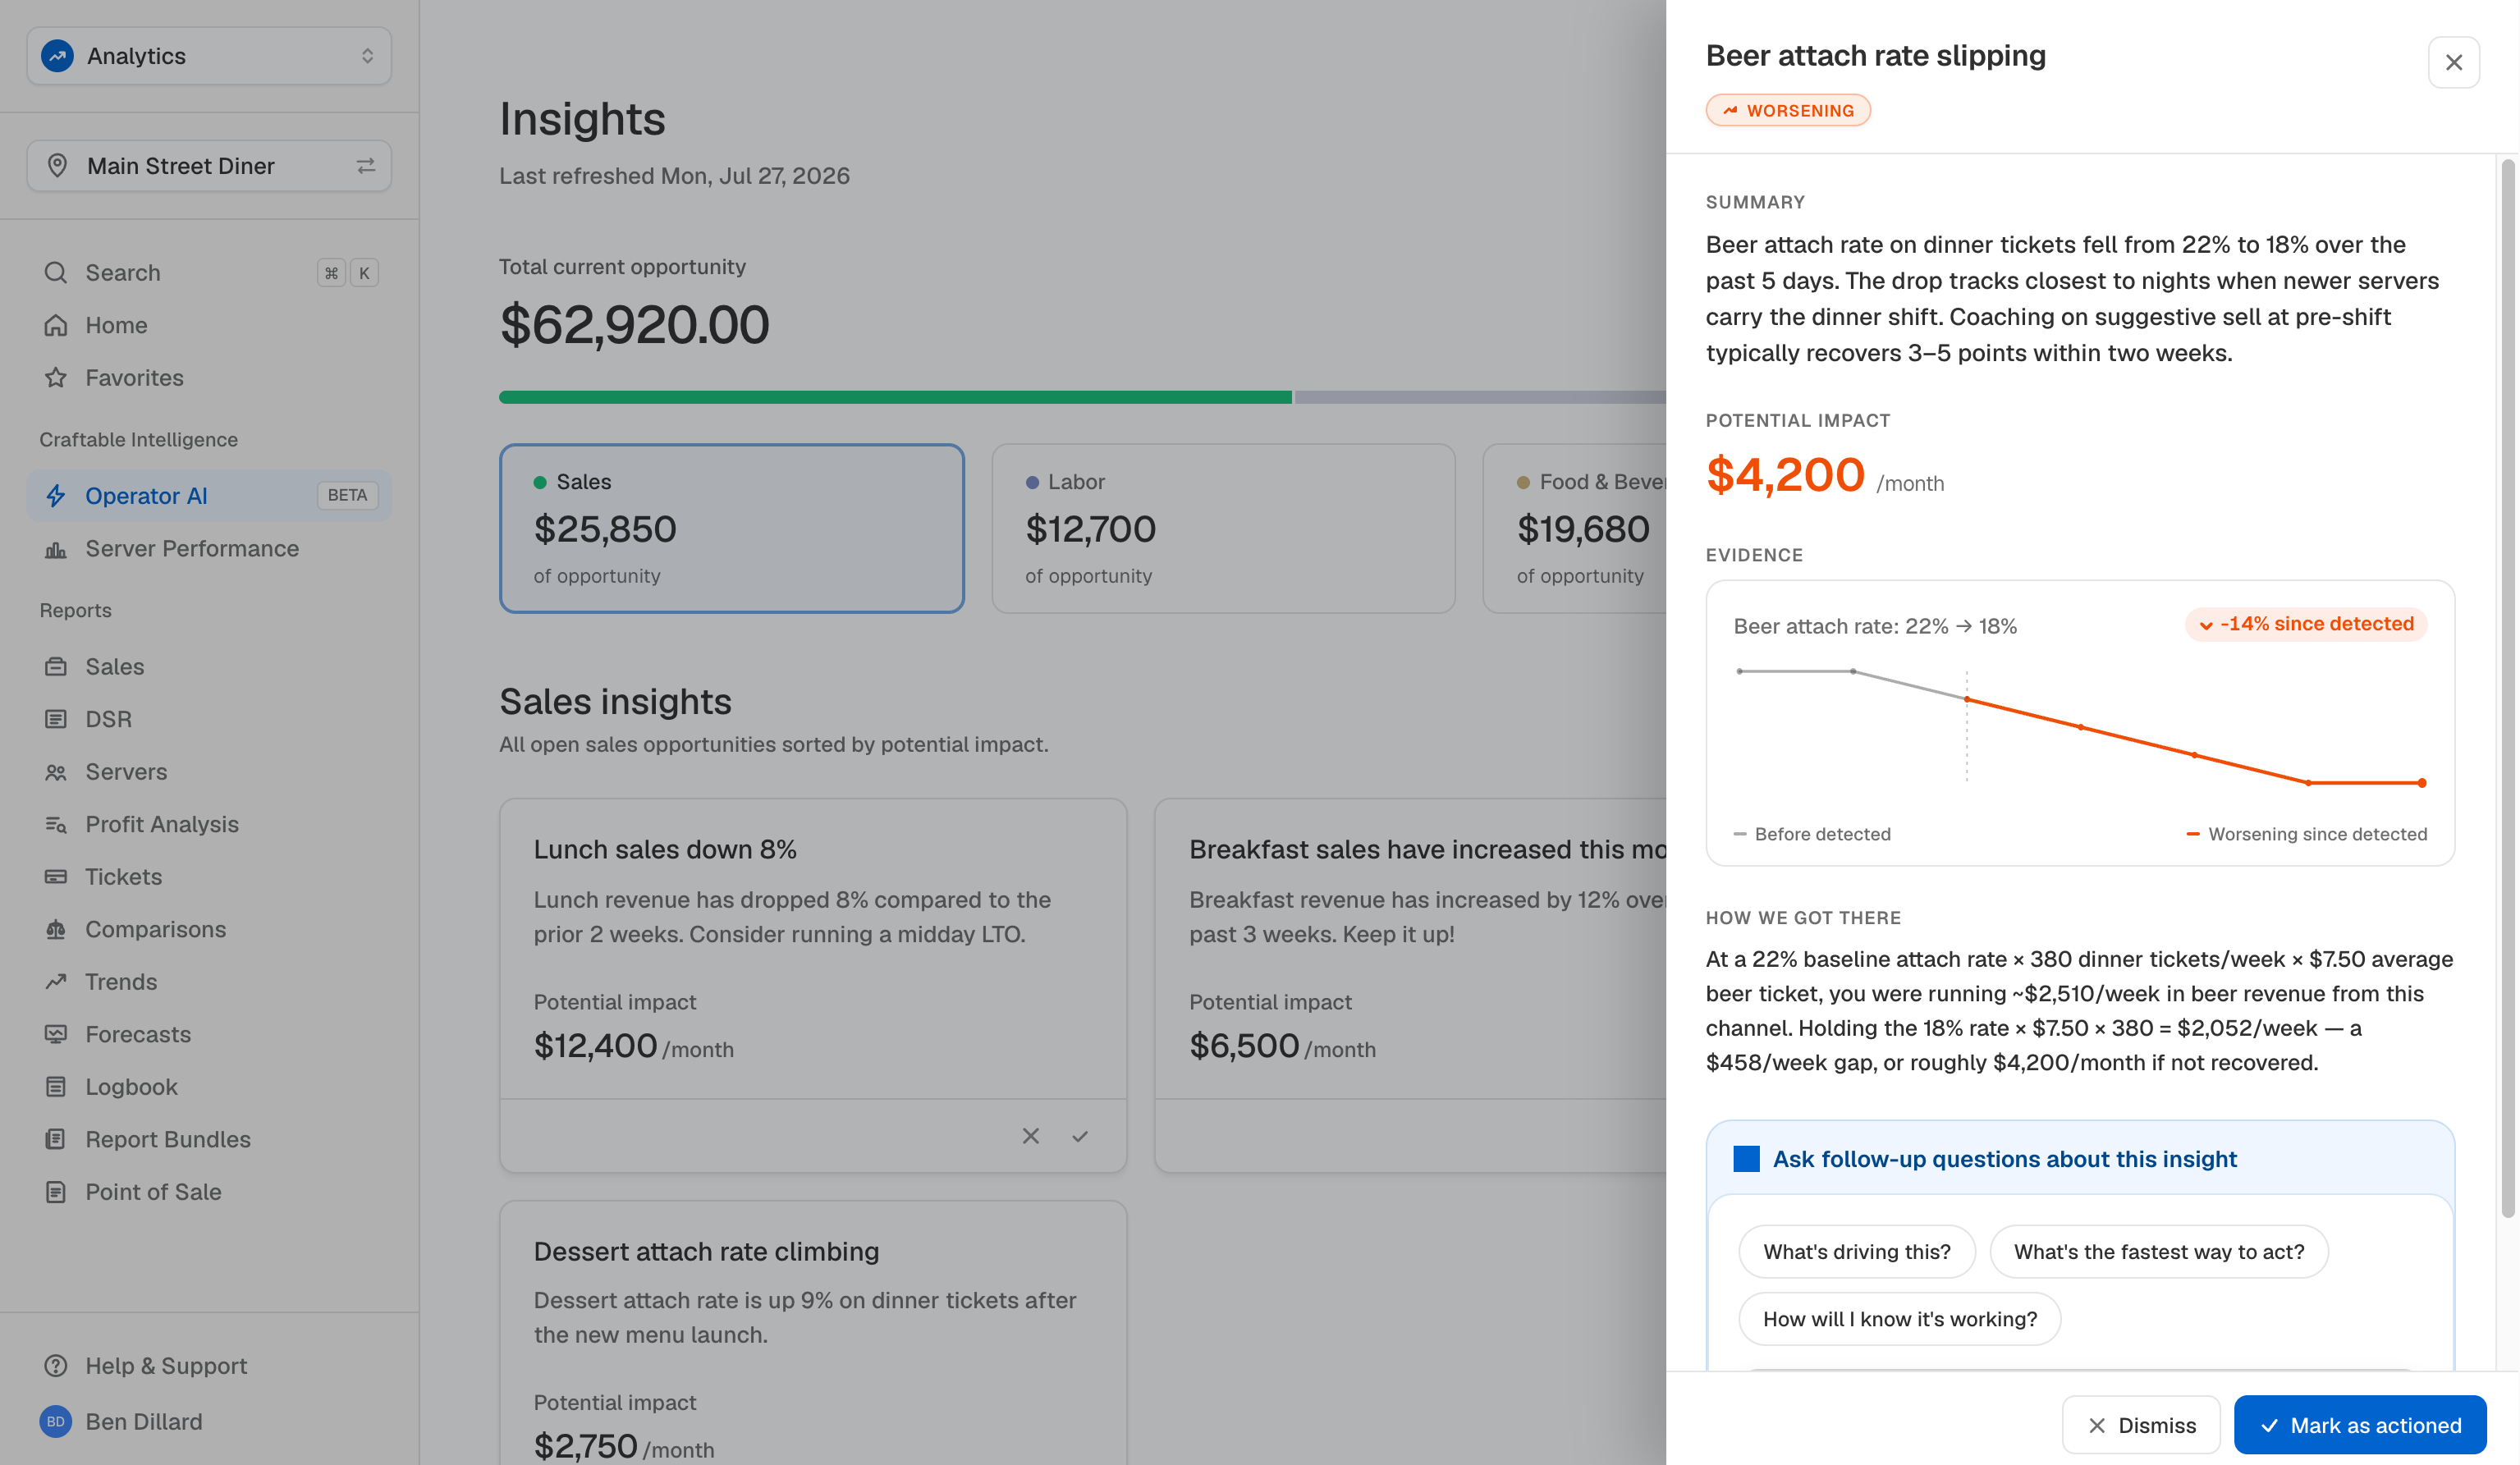Select the Sales opportunity card
The height and width of the screenshot is (1465, 2520).
[732, 529]
